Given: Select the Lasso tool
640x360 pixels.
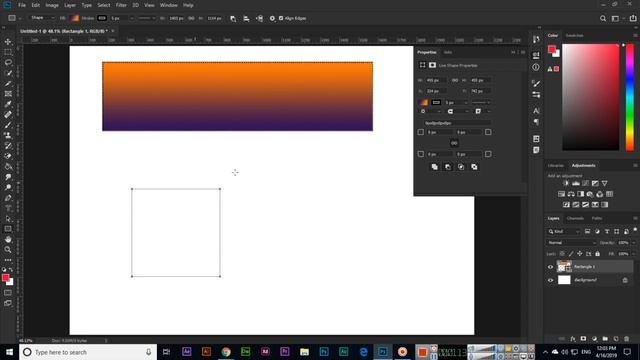Looking at the screenshot, I should pos(8,62).
